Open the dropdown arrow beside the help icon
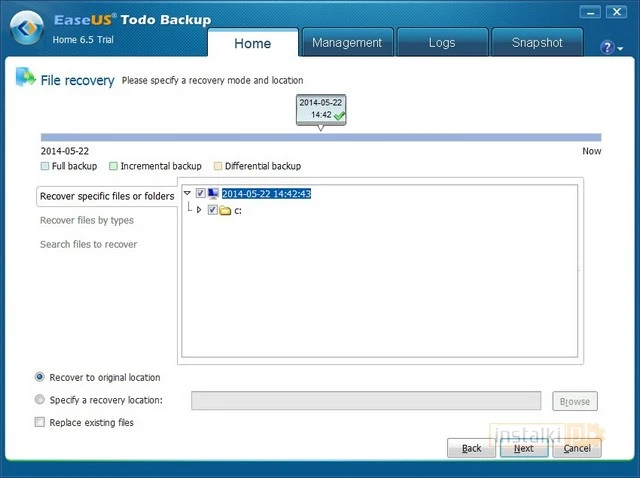 point(620,49)
